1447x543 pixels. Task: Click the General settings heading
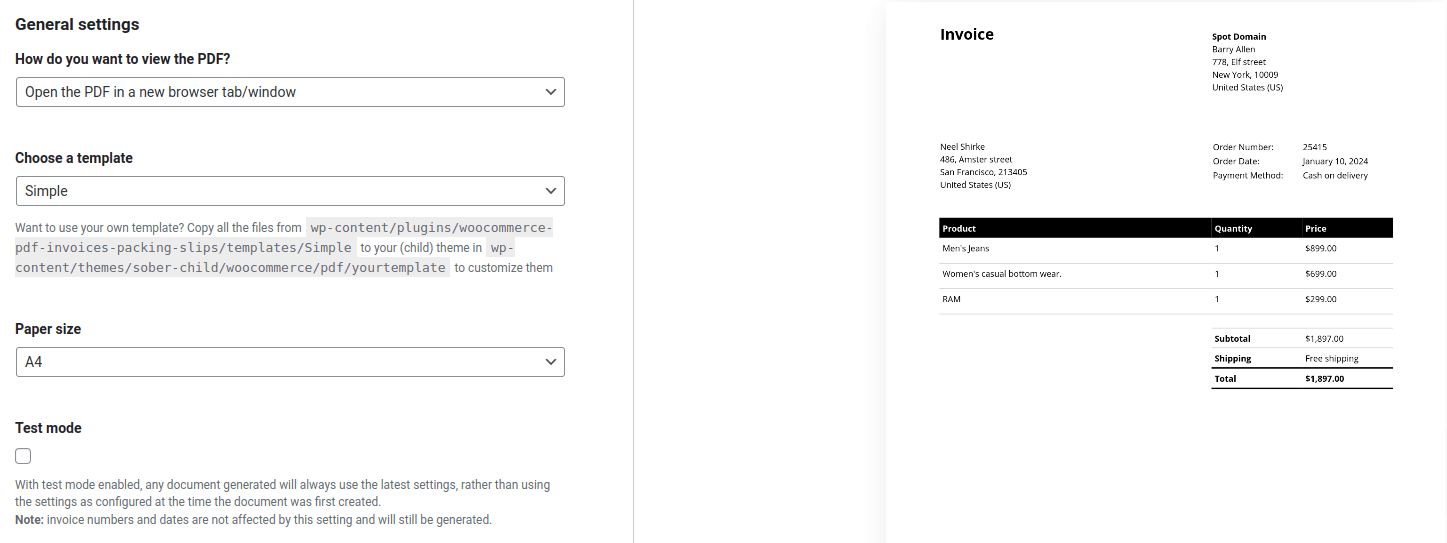coord(77,24)
